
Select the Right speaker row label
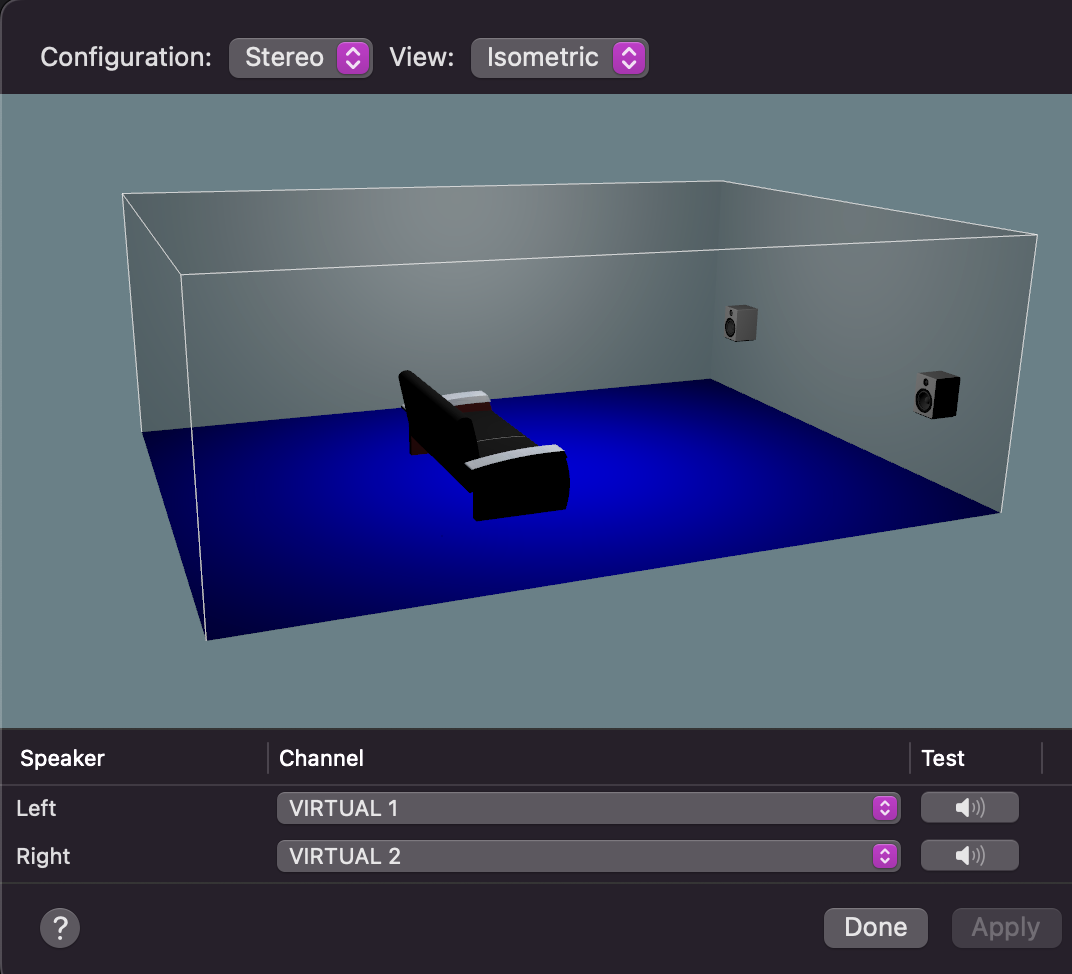tap(44, 856)
